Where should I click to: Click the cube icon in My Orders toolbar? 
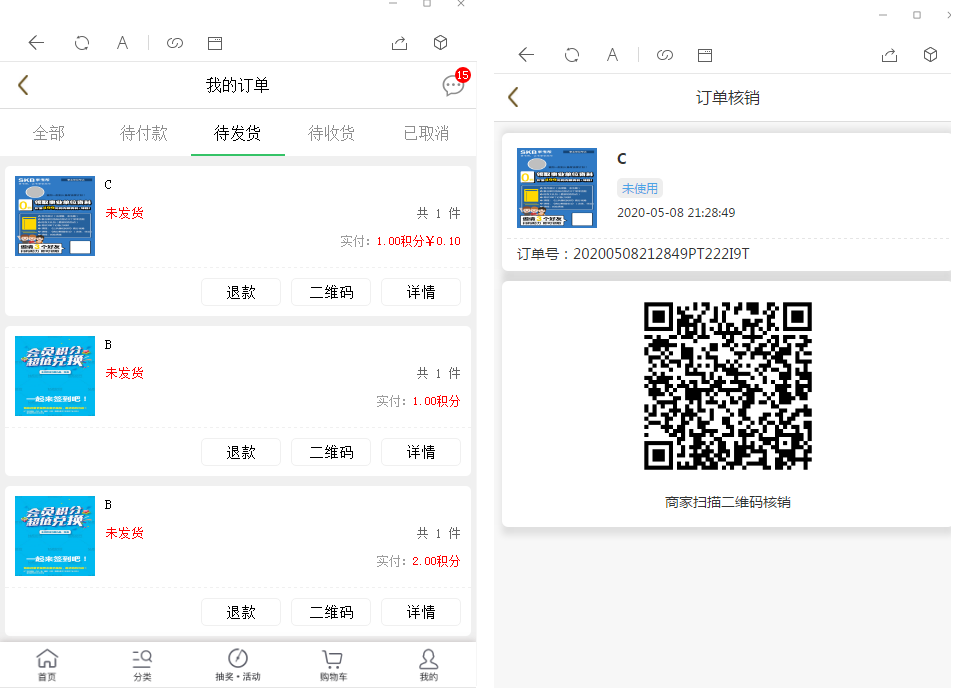(441, 42)
